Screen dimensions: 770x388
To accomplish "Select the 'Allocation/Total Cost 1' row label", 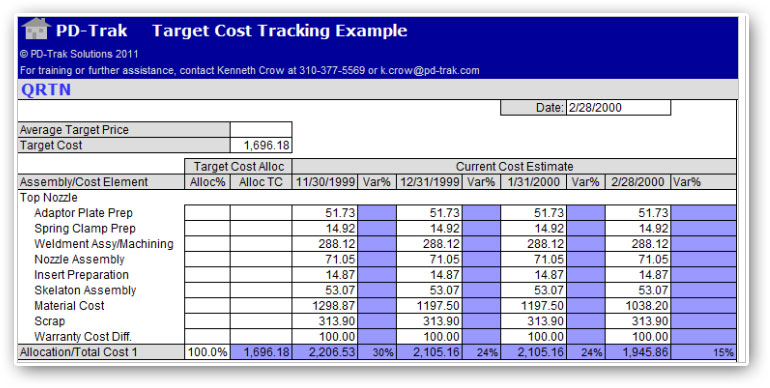I will pyautogui.click(x=101, y=352).
